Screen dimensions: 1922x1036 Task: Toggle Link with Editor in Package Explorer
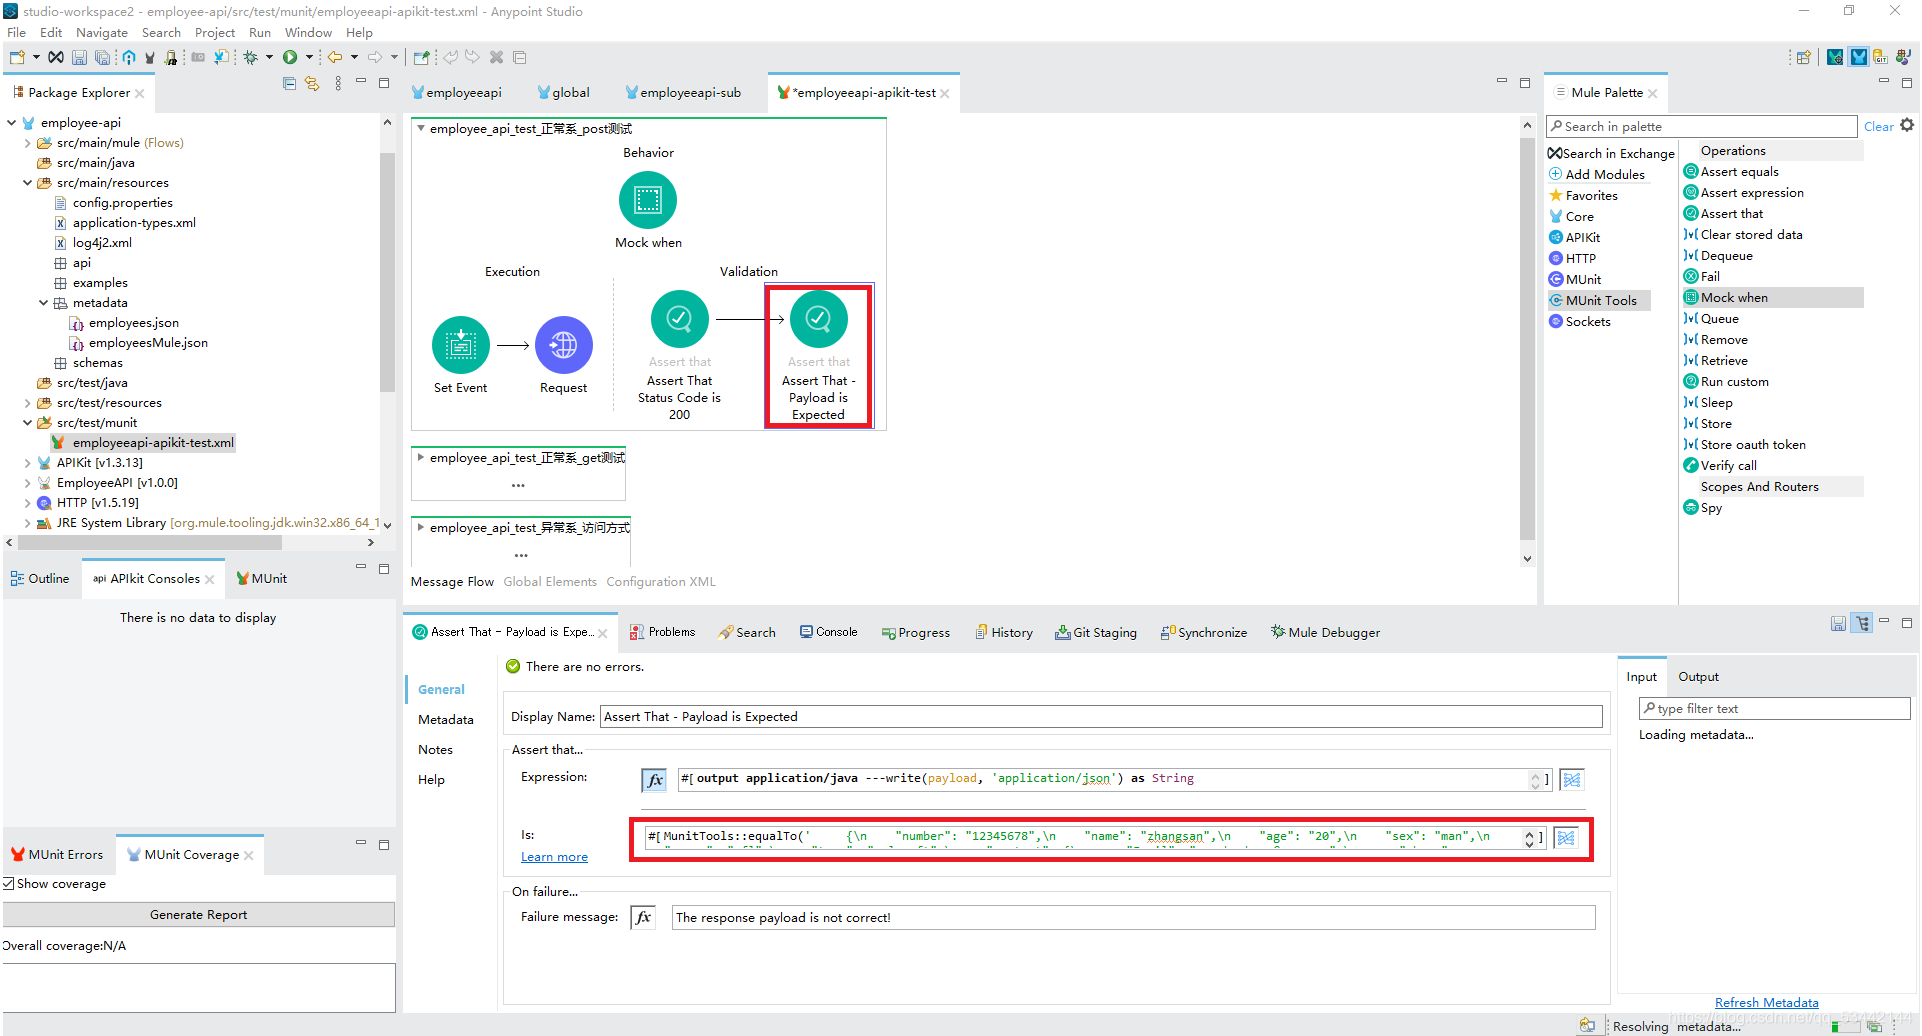pyautogui.click(x=312, y=84)
